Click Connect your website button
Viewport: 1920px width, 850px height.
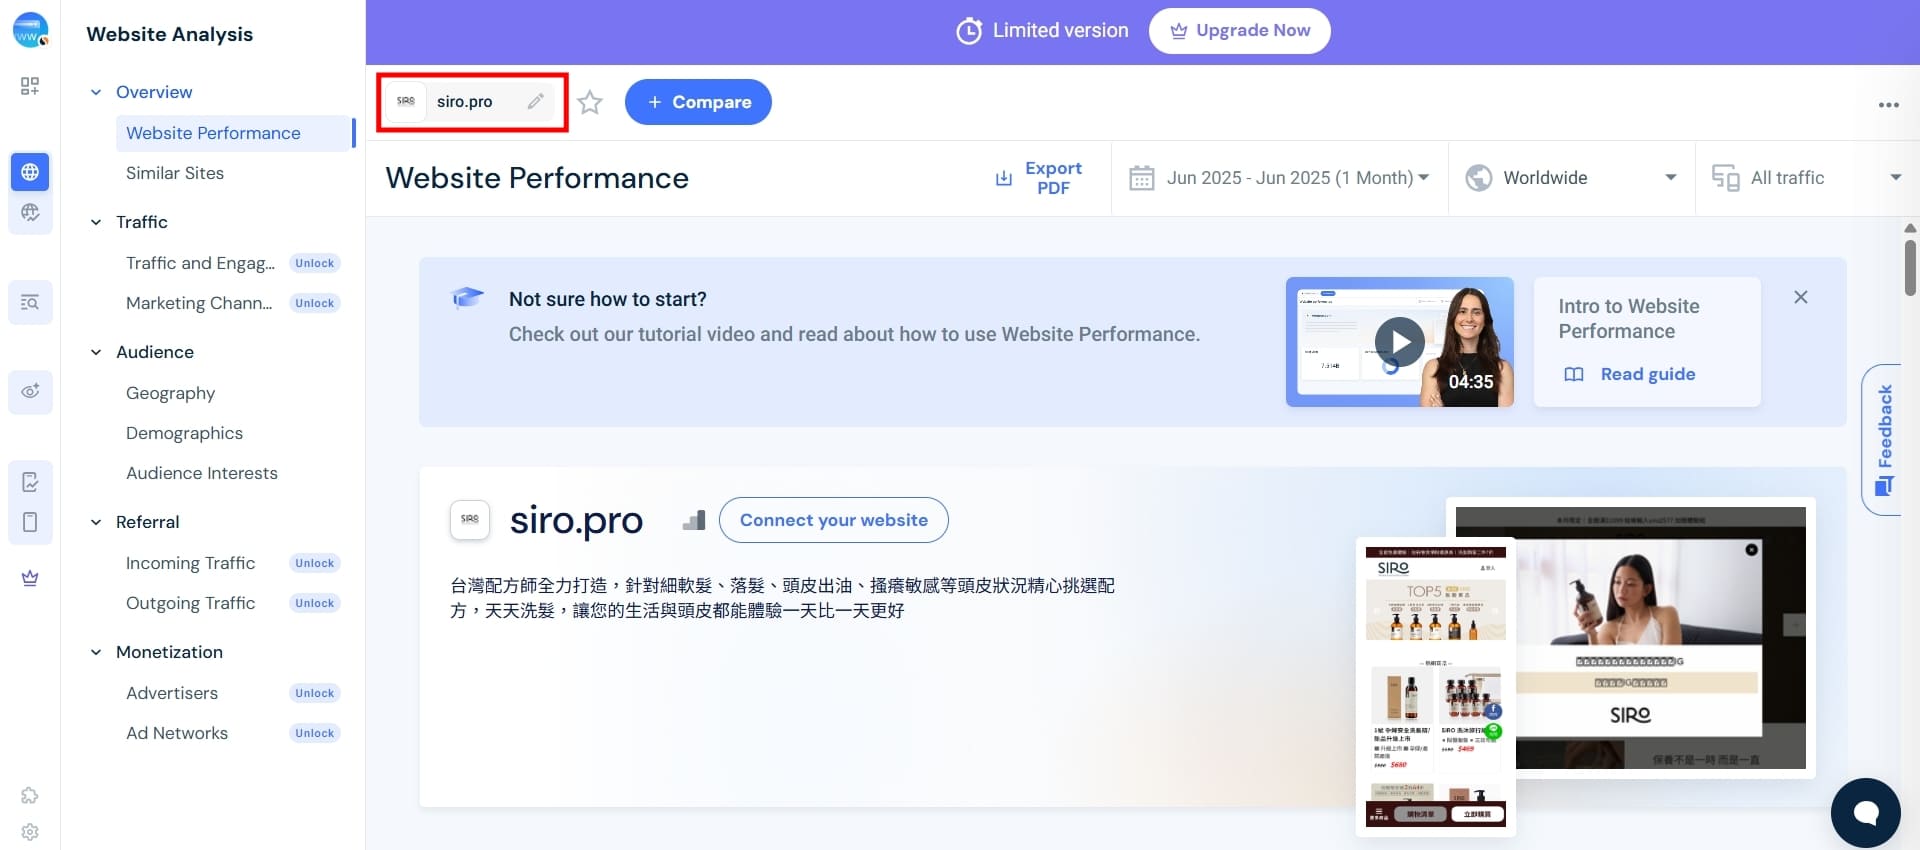point(833,520)
